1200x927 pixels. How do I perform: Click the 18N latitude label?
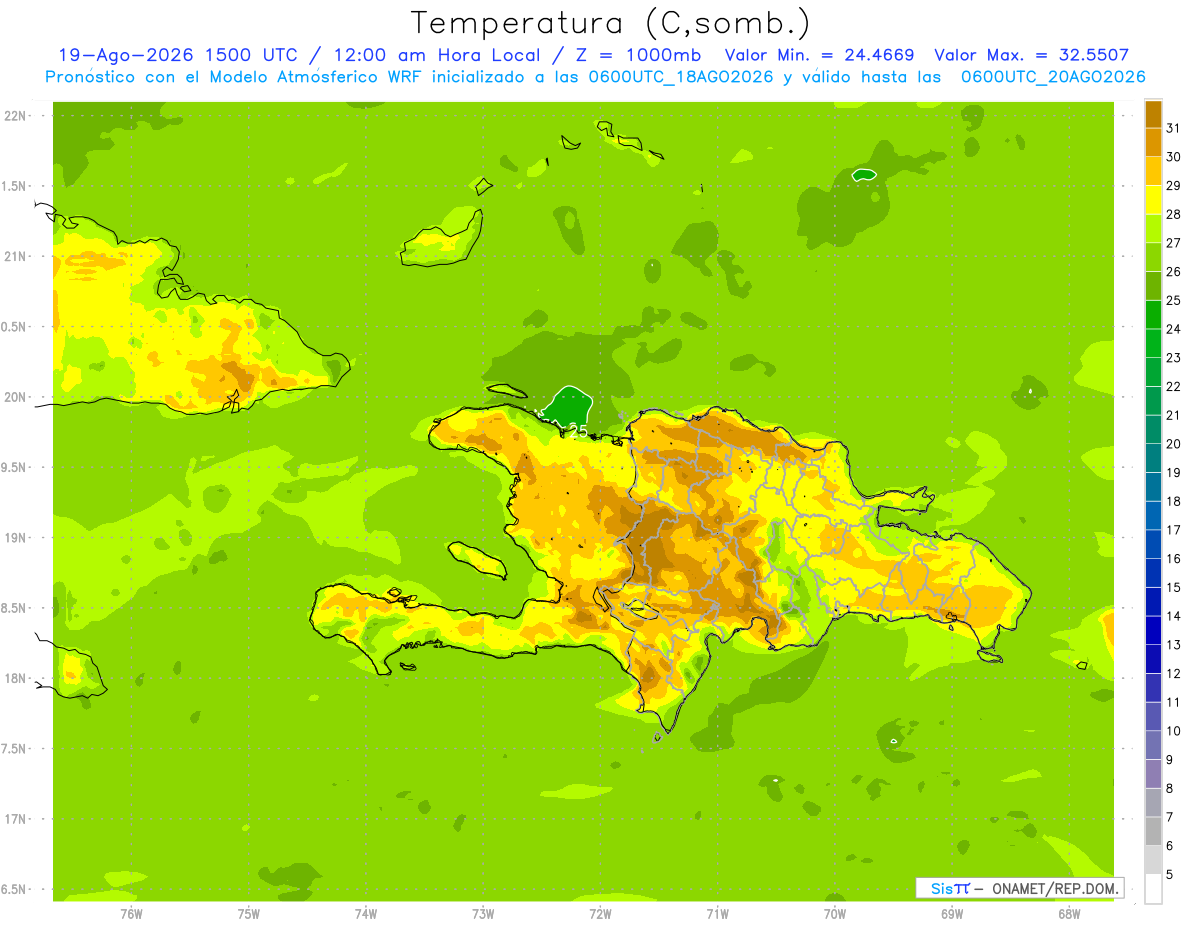click(x=16, y=678)
